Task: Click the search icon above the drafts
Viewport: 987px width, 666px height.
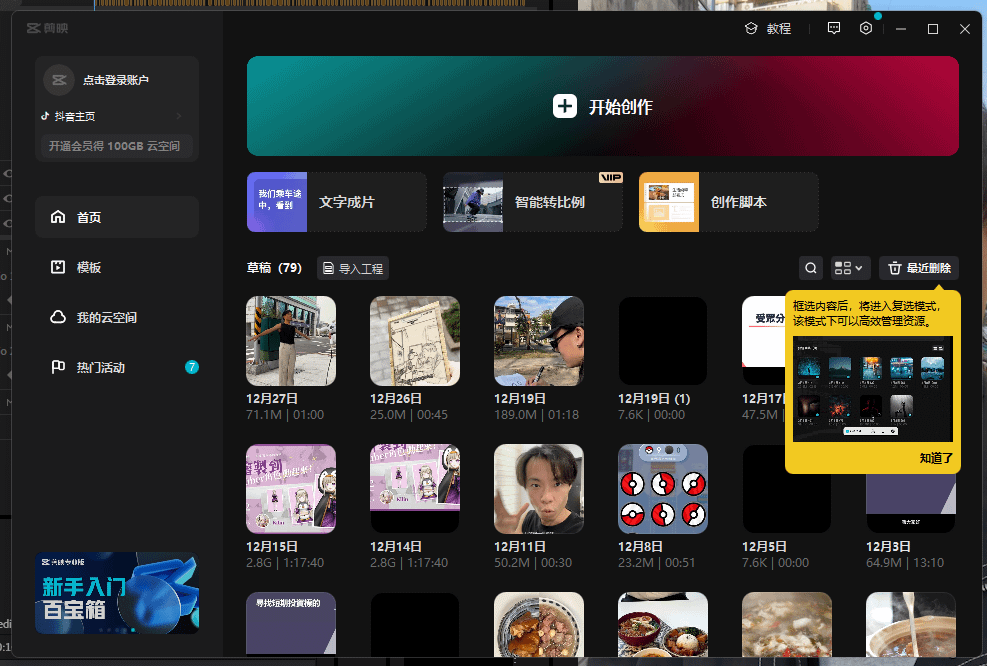Action: (811, 268)
